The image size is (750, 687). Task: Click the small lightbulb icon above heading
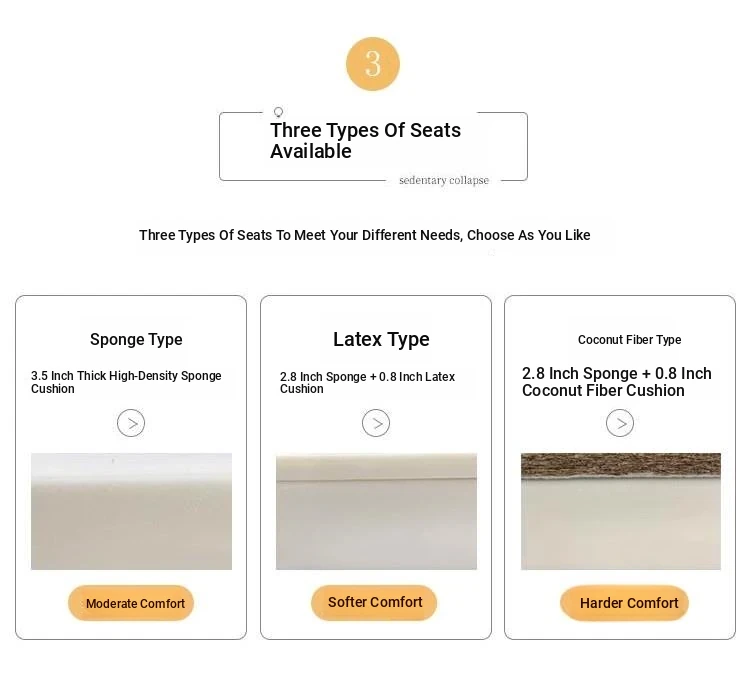point(278,112)
